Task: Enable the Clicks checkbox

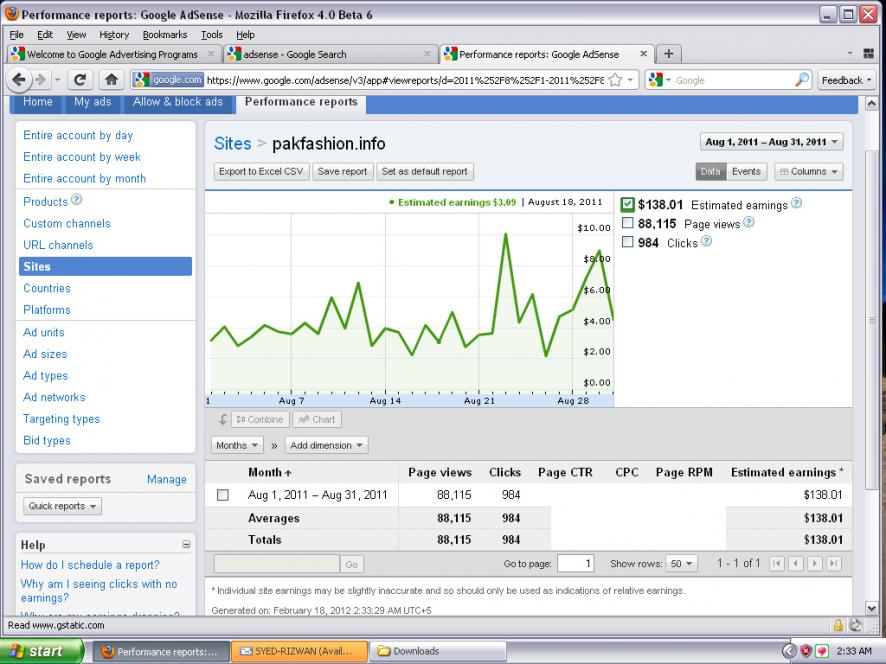Action: coord(627,242)
